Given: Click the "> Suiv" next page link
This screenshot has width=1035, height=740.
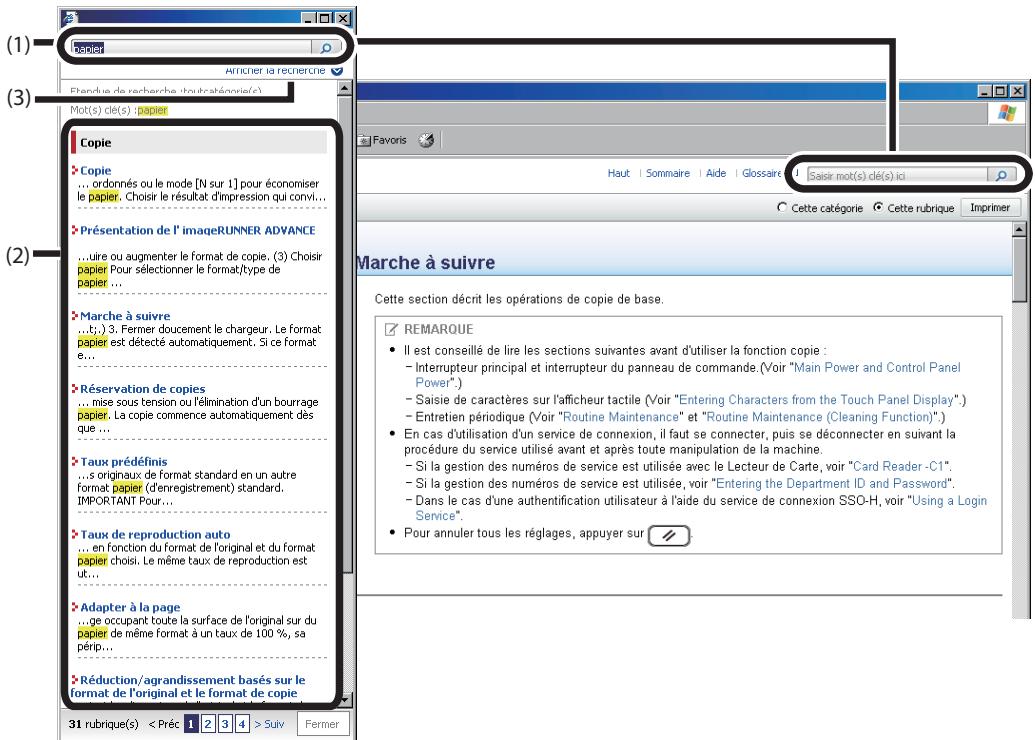Looking at the screenshot, I should pyautogui.click(x=269, y=724).
